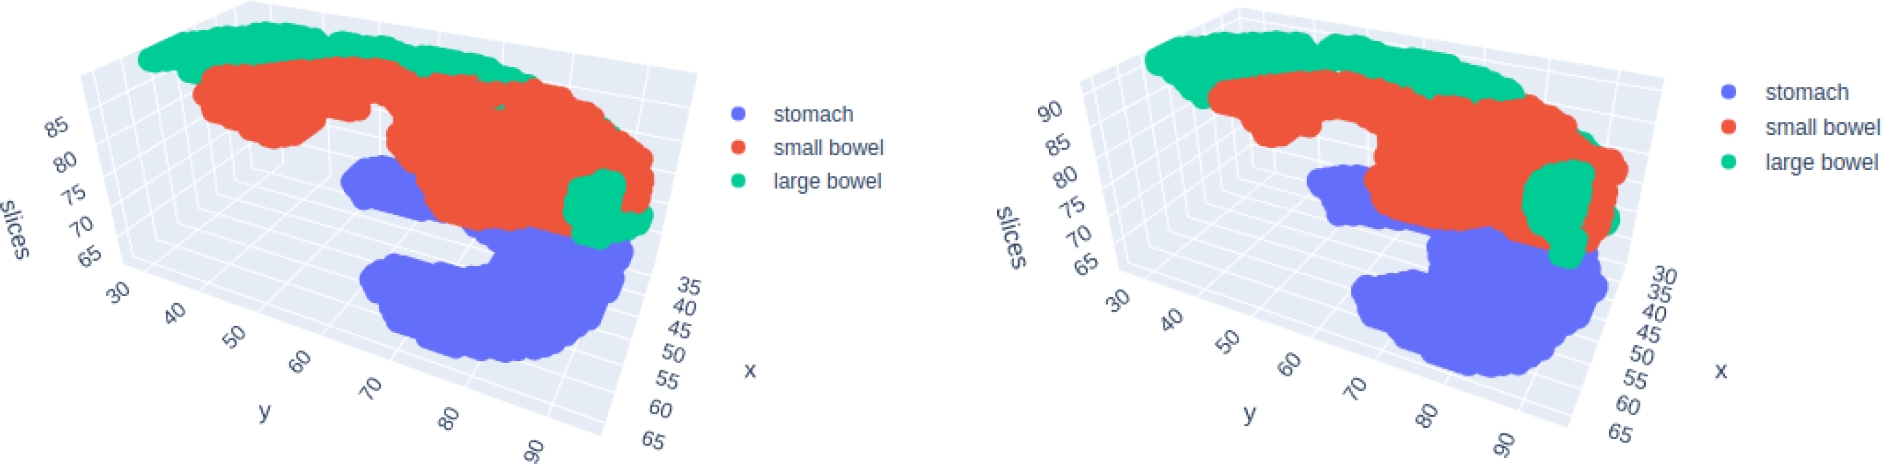
Task: Click the y axis title on right plot
Action: click(1250, 413)
